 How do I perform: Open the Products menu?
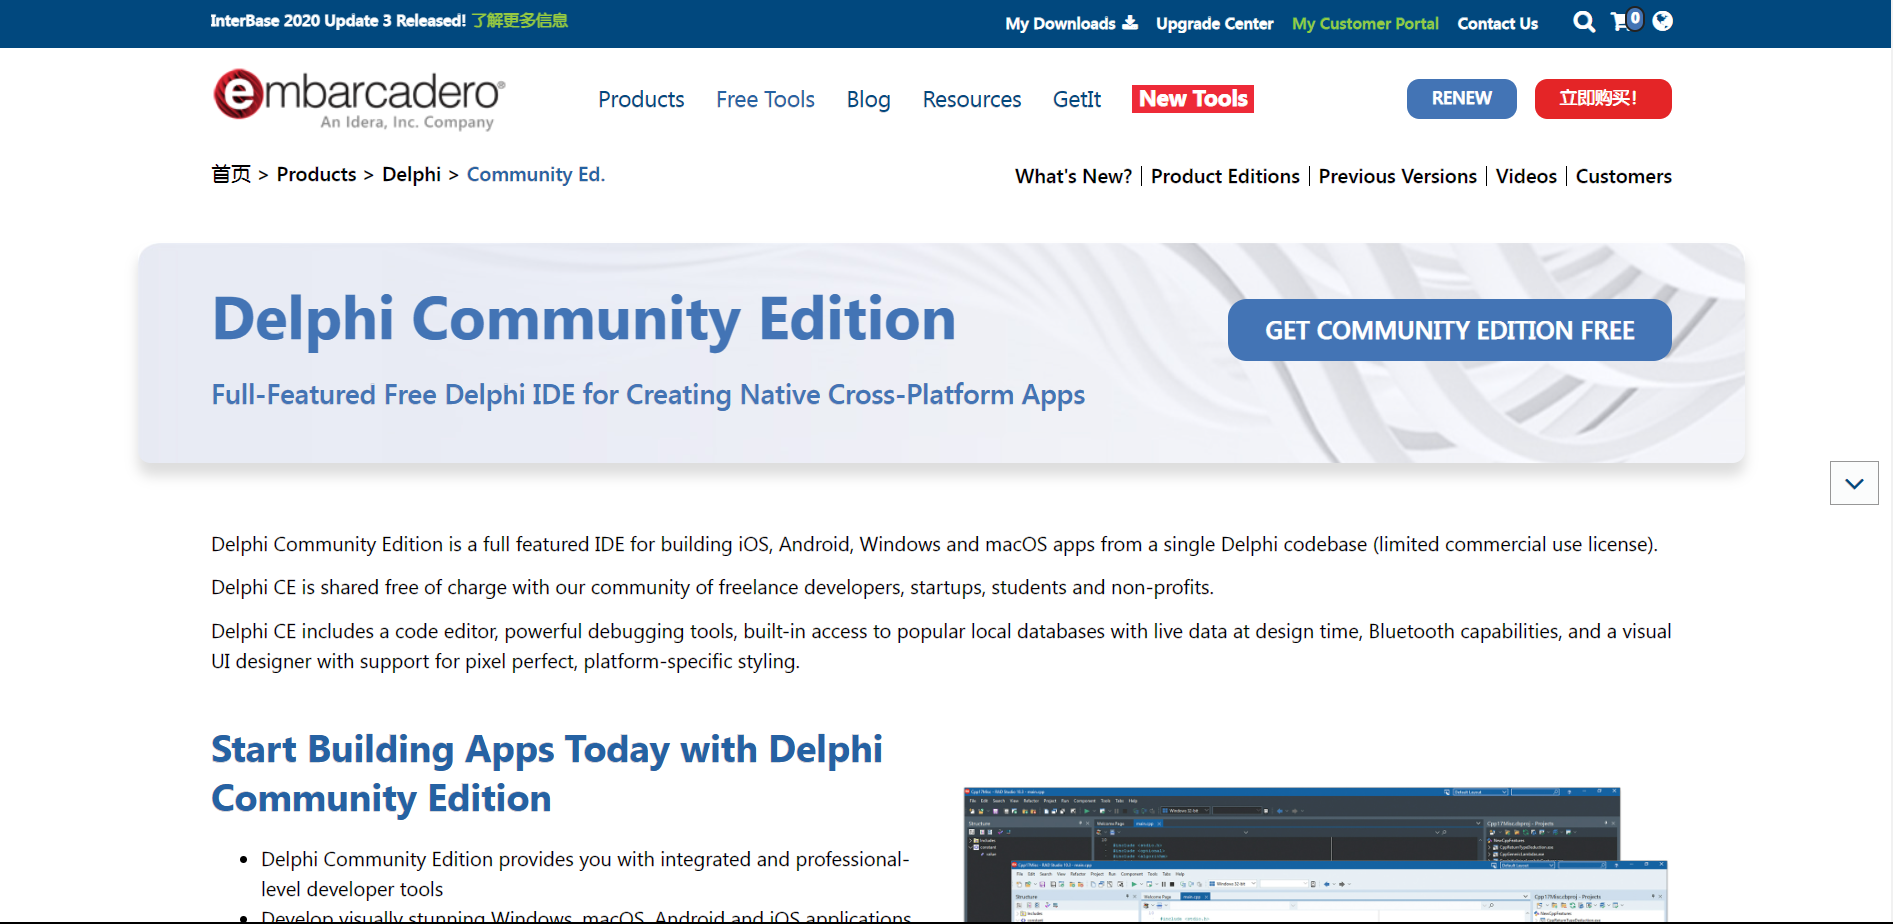coord(641,99)
